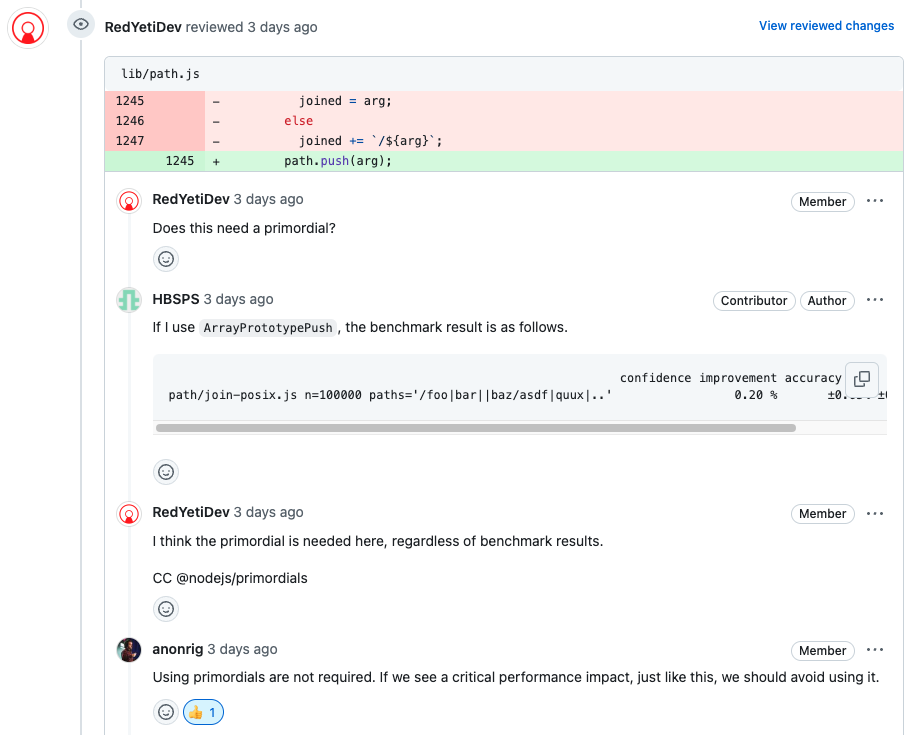
Task: Toggle file viewed state with the eye icon
Action: tap(80, 24)
